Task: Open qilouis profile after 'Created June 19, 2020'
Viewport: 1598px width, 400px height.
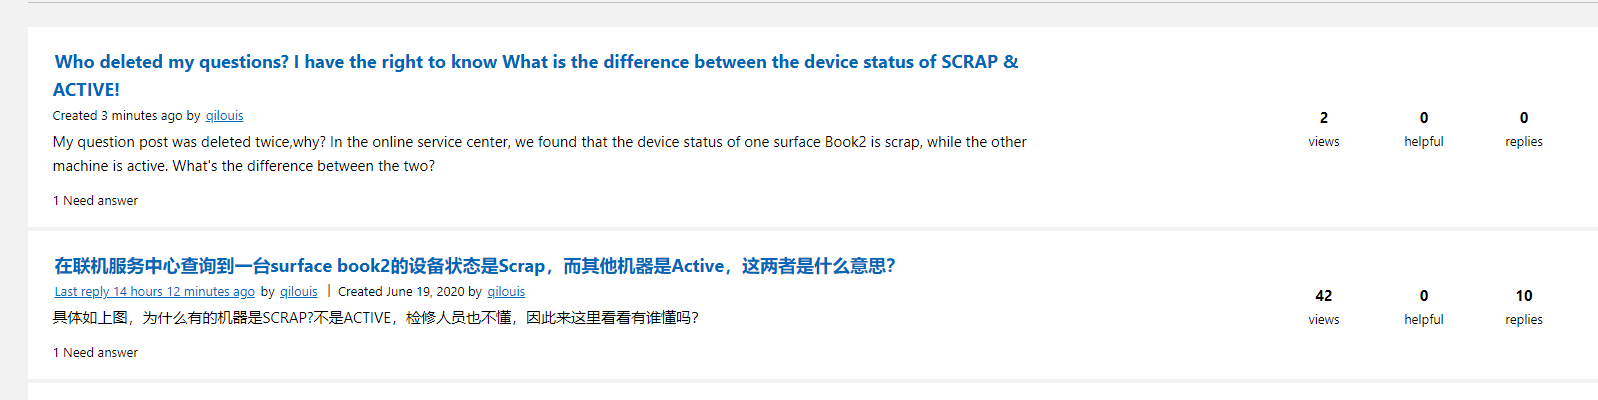Action: pos(506,292)
